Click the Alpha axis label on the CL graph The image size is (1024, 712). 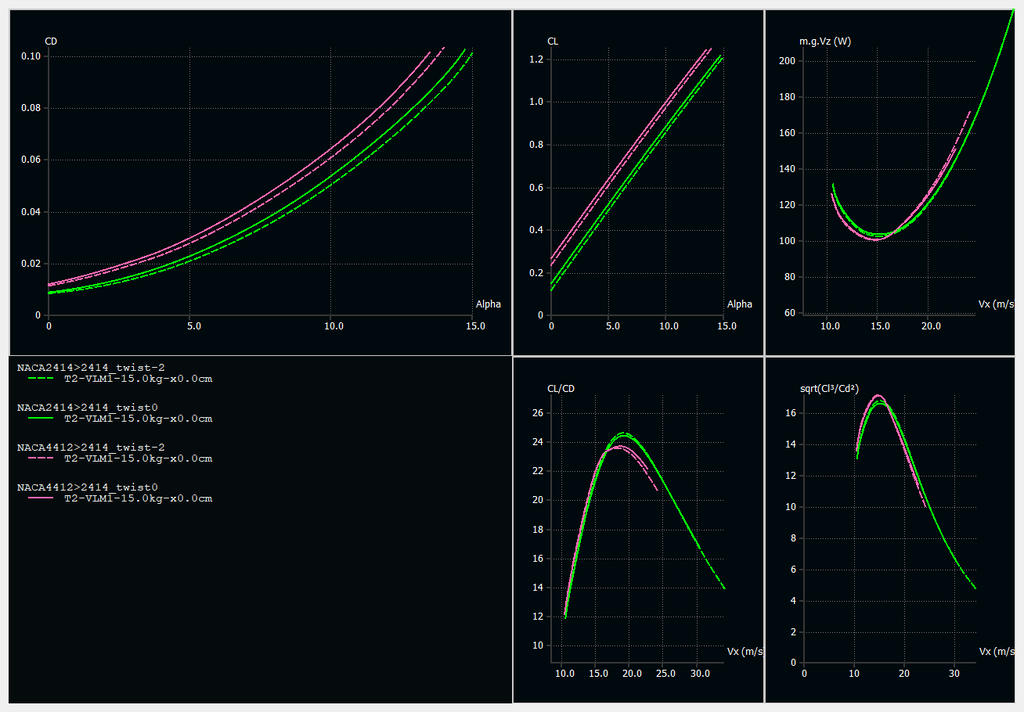click(739, 304)
